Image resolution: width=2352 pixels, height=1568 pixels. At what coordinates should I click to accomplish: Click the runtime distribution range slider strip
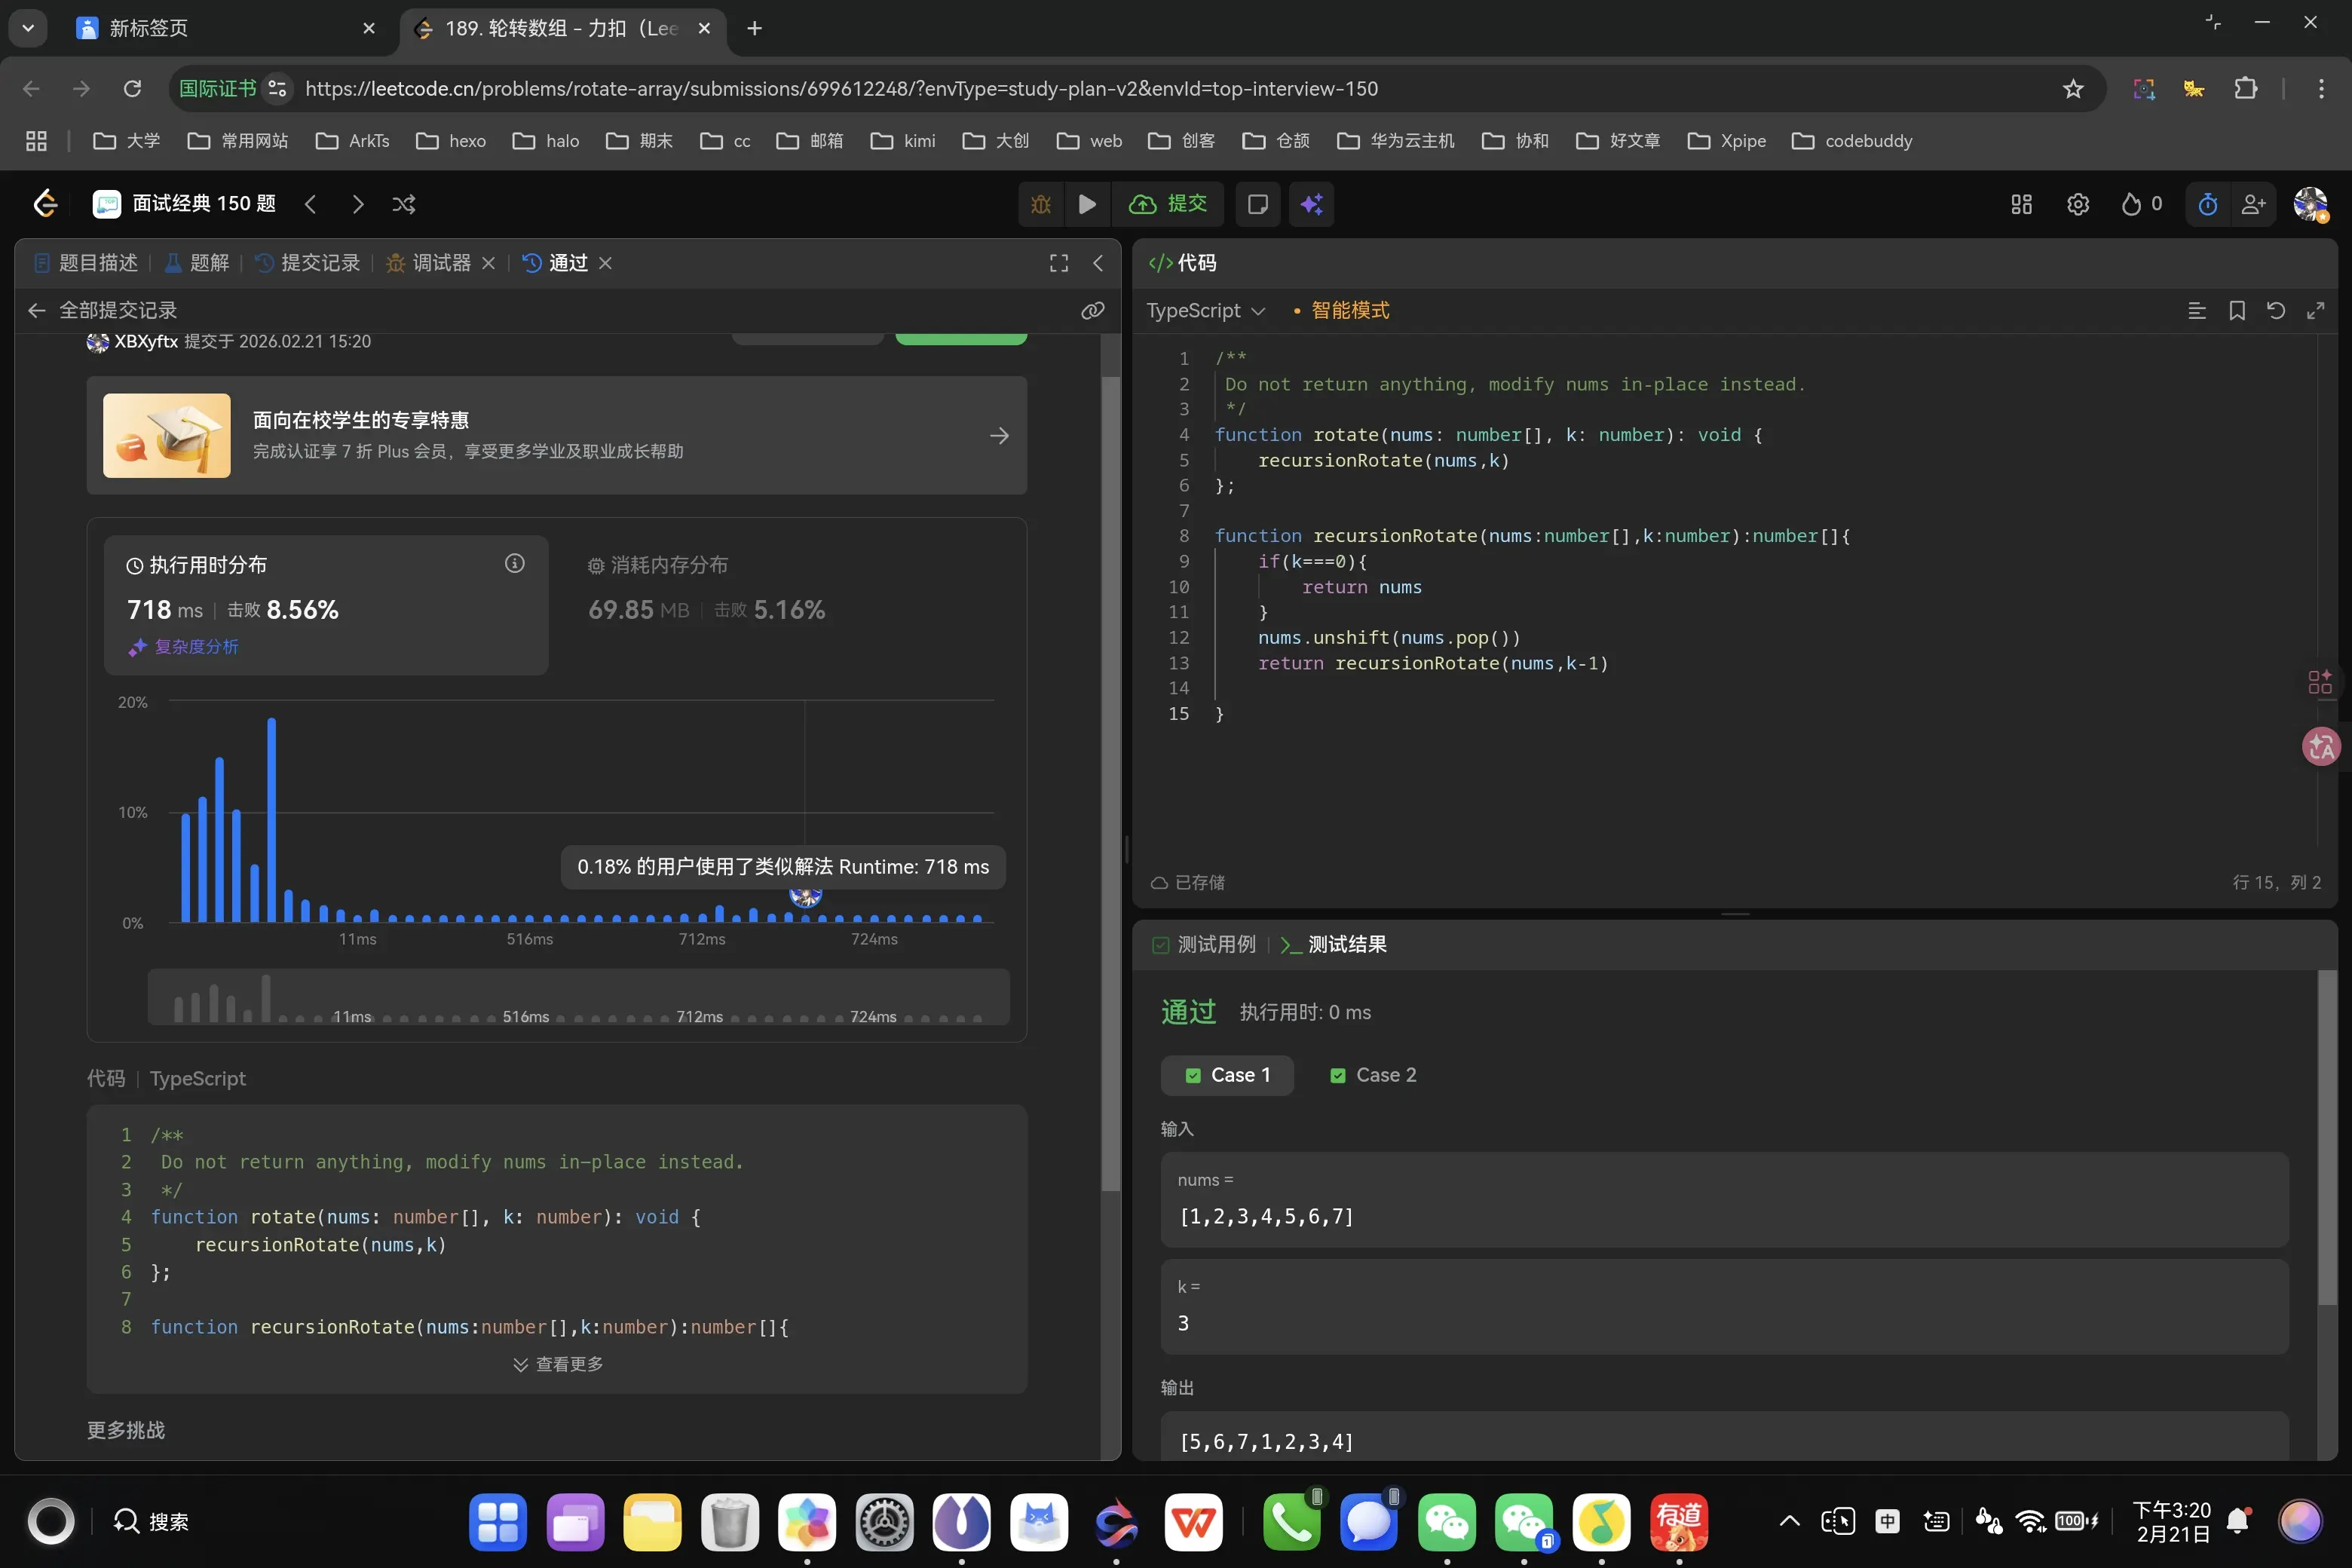click(x=578, y=996)
